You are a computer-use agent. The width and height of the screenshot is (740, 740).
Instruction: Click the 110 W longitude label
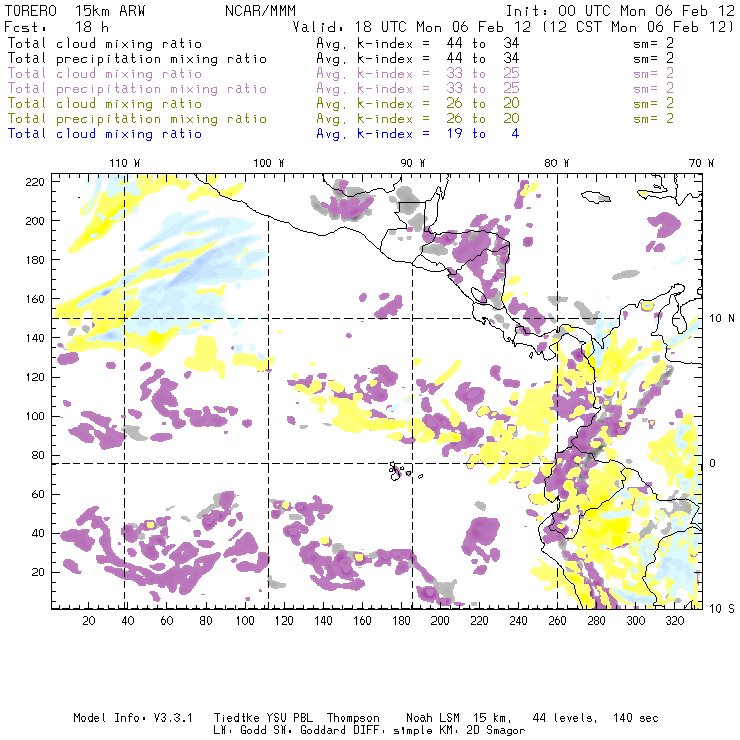coord(124,163)
